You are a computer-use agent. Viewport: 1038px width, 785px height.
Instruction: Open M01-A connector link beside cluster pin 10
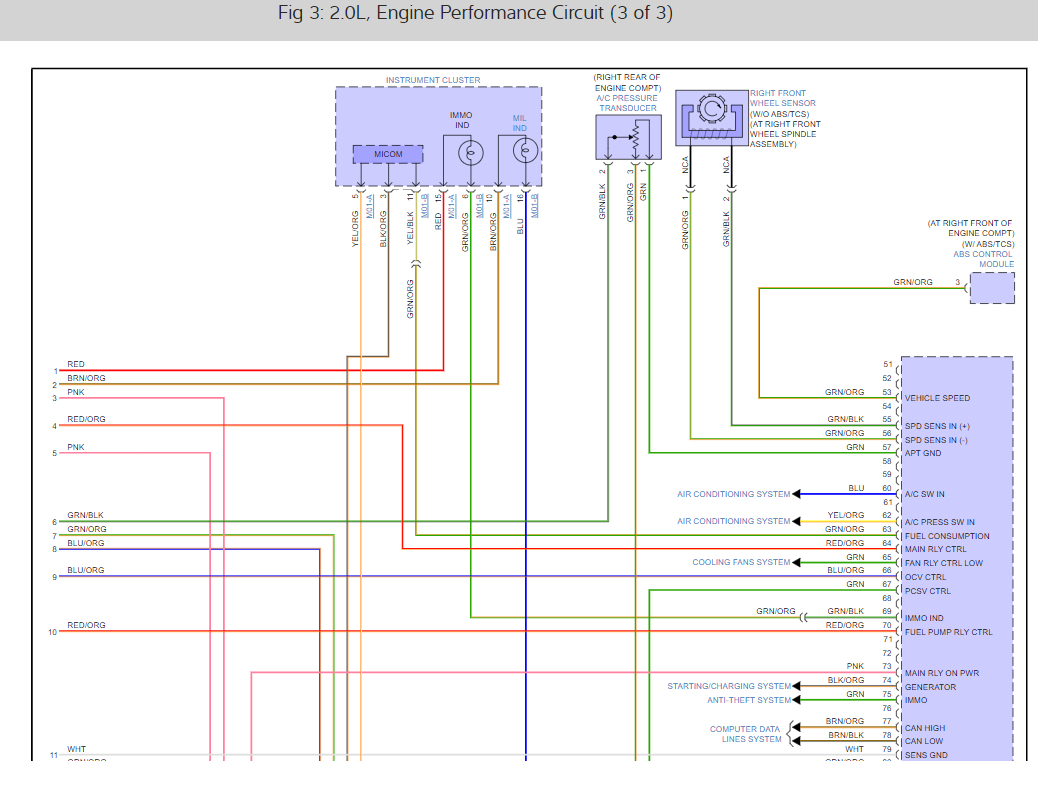507,206
